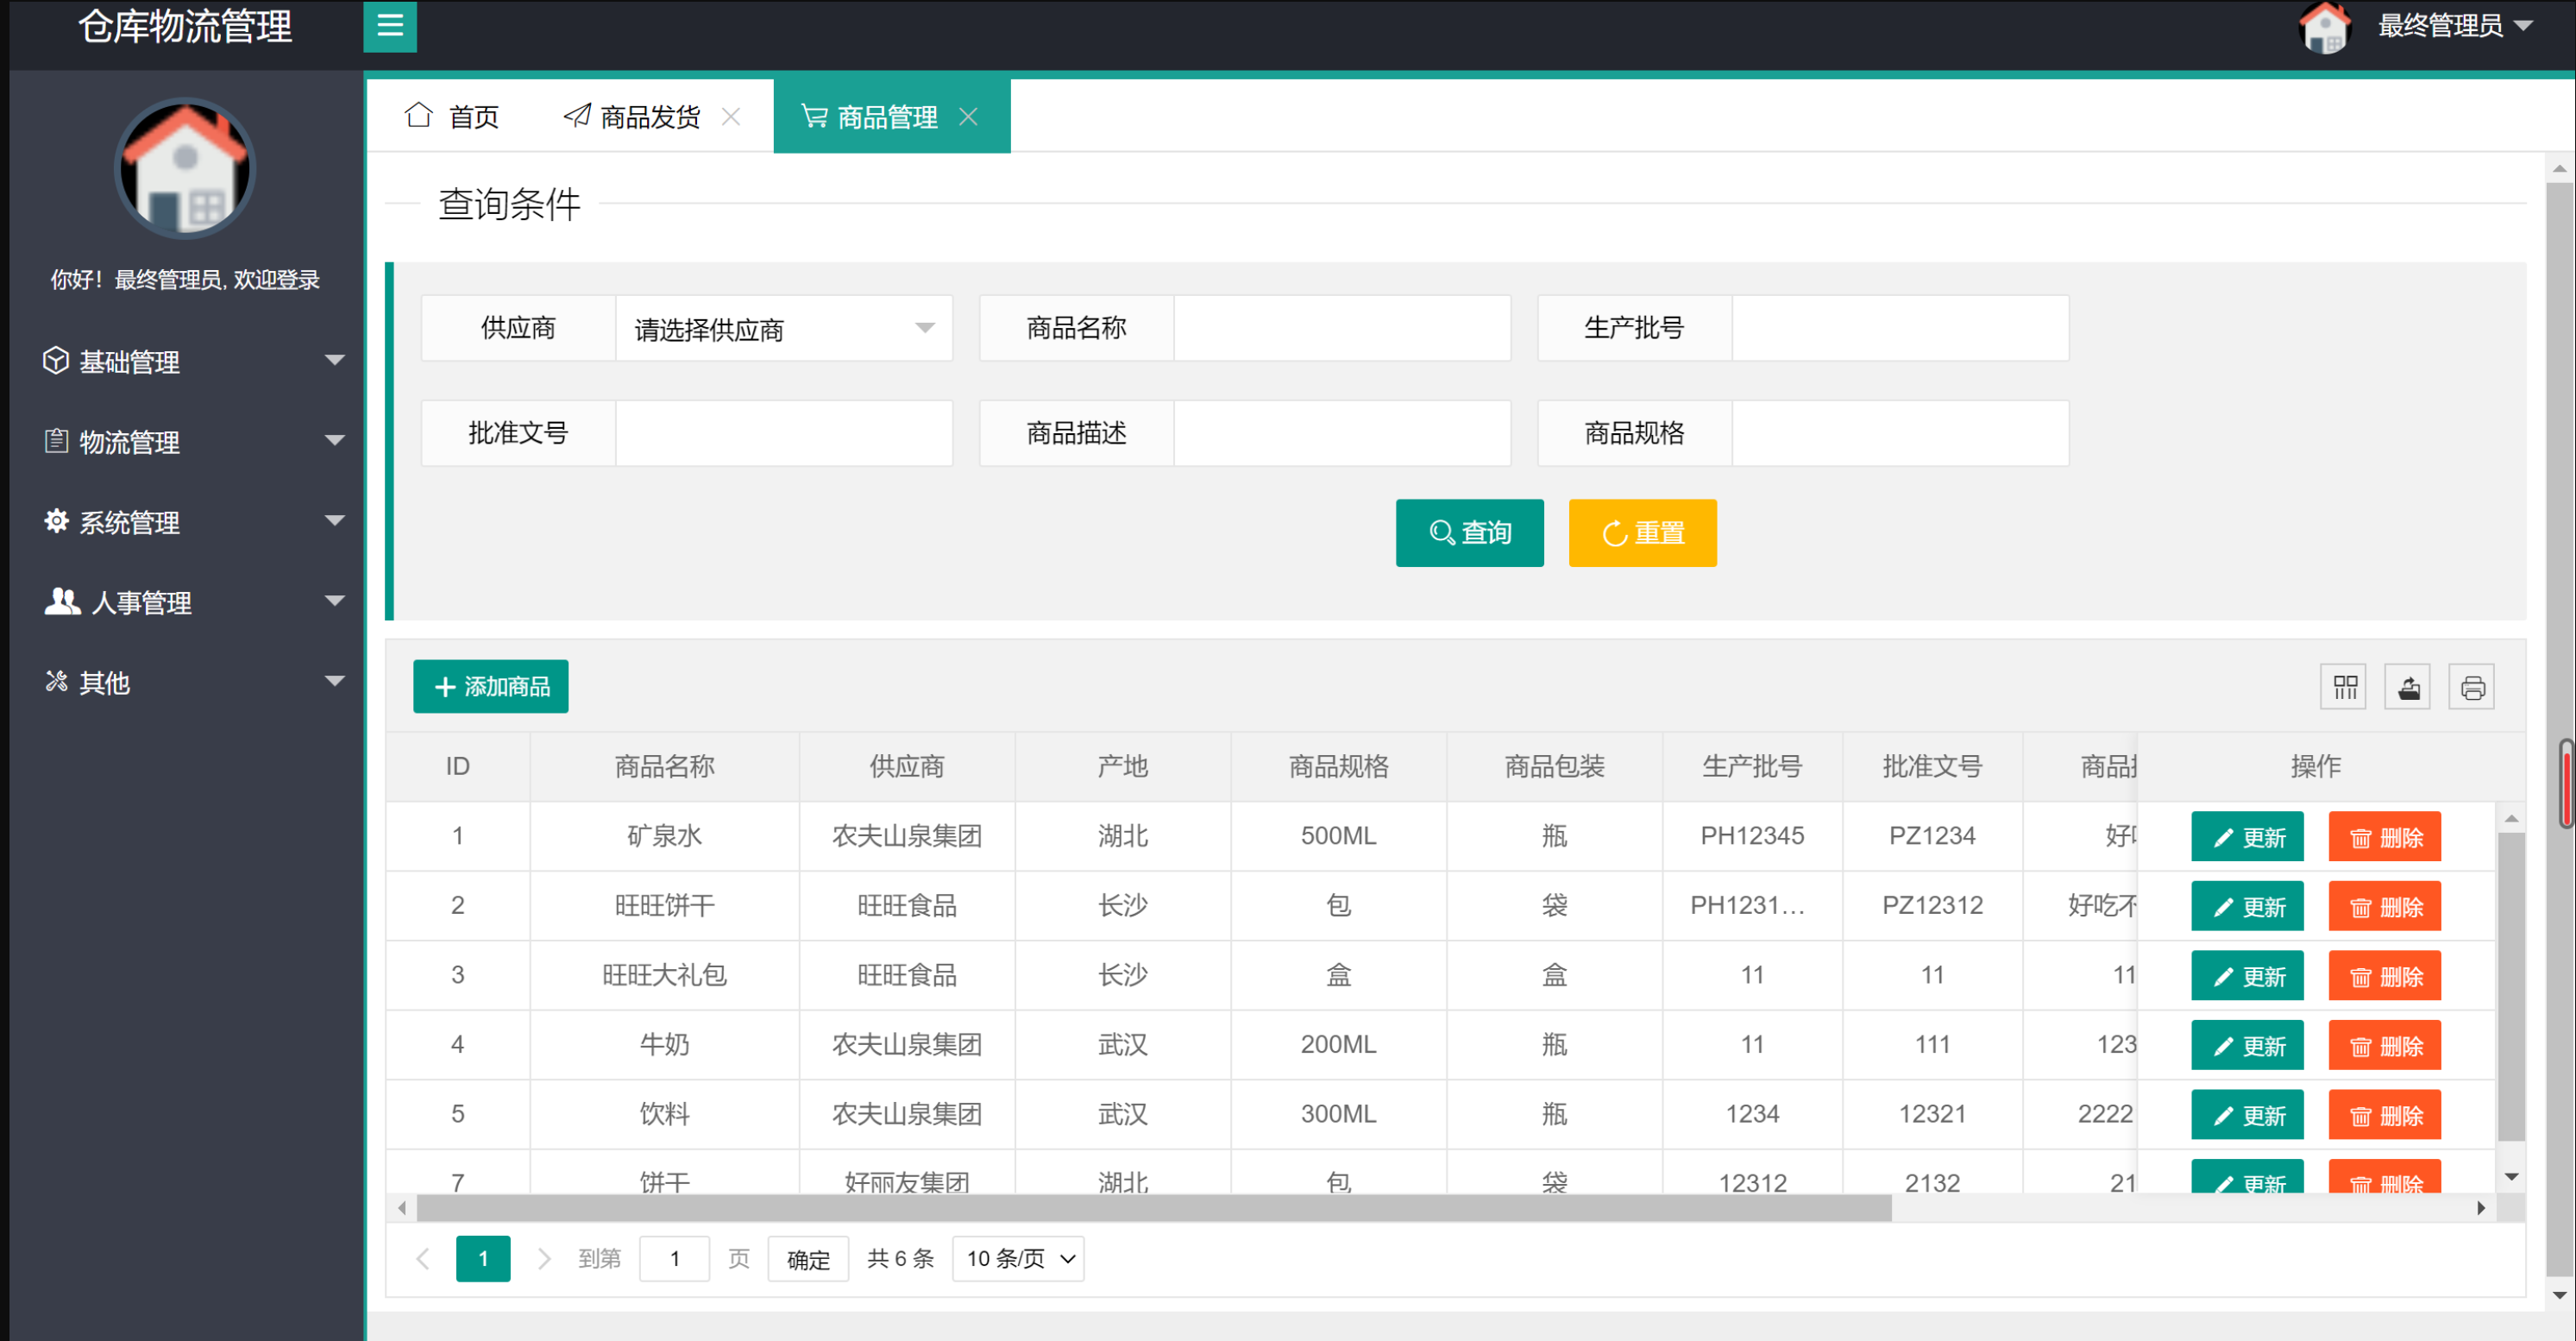Go to next page arrow
The image size is (2576, 1341).
pyautogui.click(x=544, y=1258)
